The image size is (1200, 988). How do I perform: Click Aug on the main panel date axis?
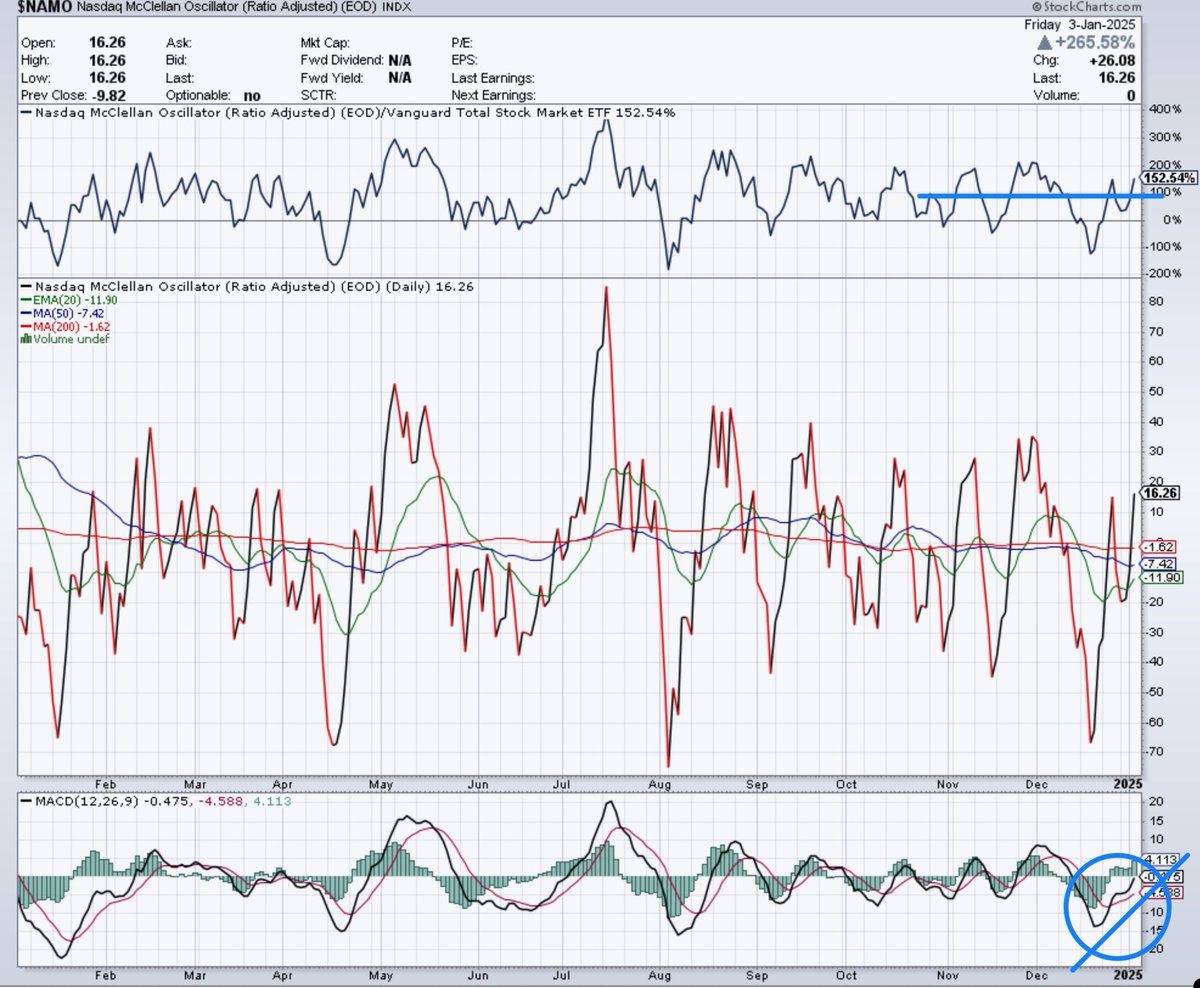660,783
